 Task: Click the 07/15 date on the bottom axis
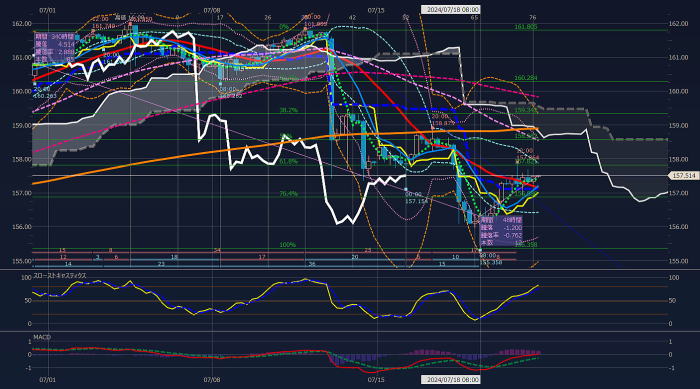376,380
